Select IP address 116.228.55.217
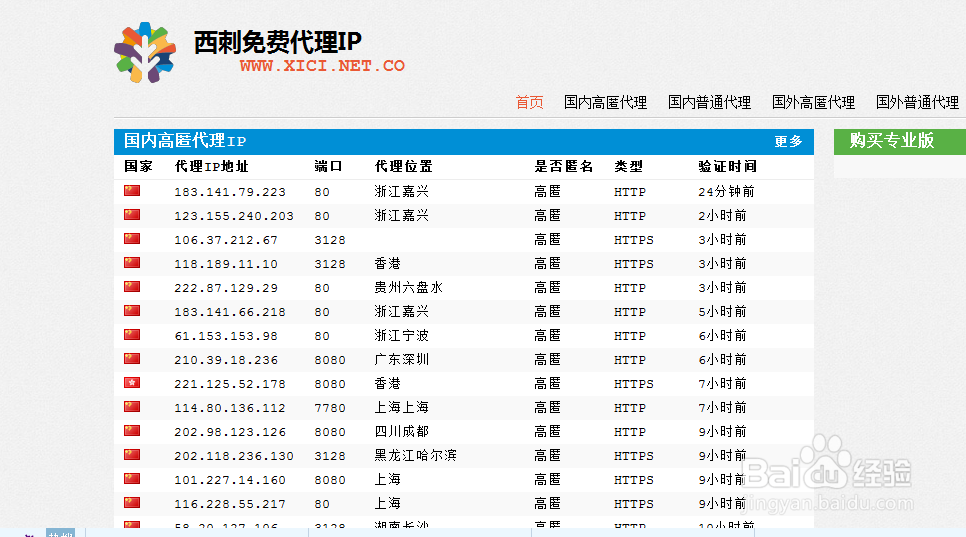The image size is (966, 537). 230,504
